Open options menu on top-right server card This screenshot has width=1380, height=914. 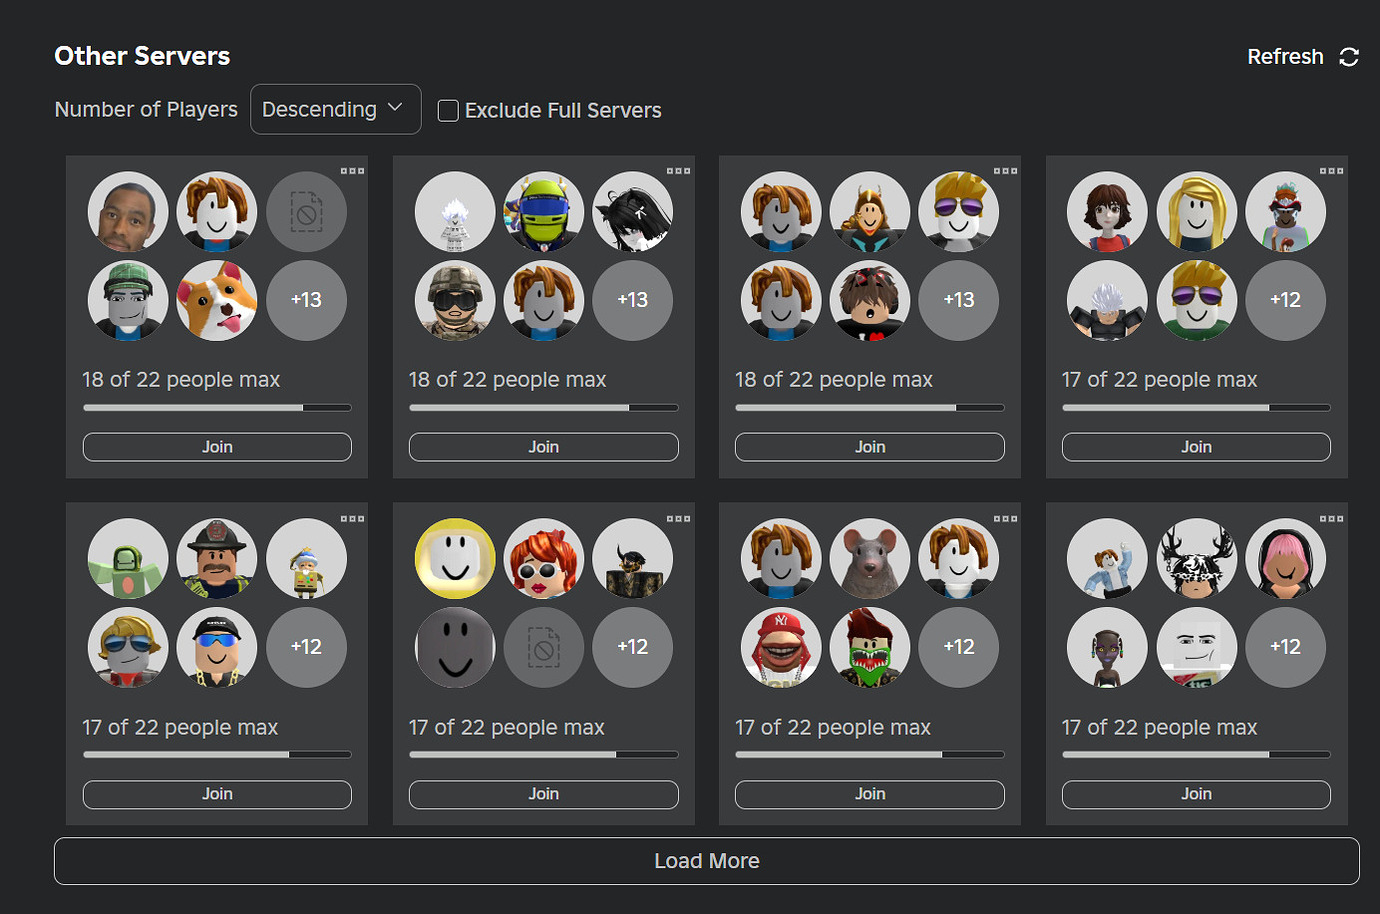[x=1331, y=170]
